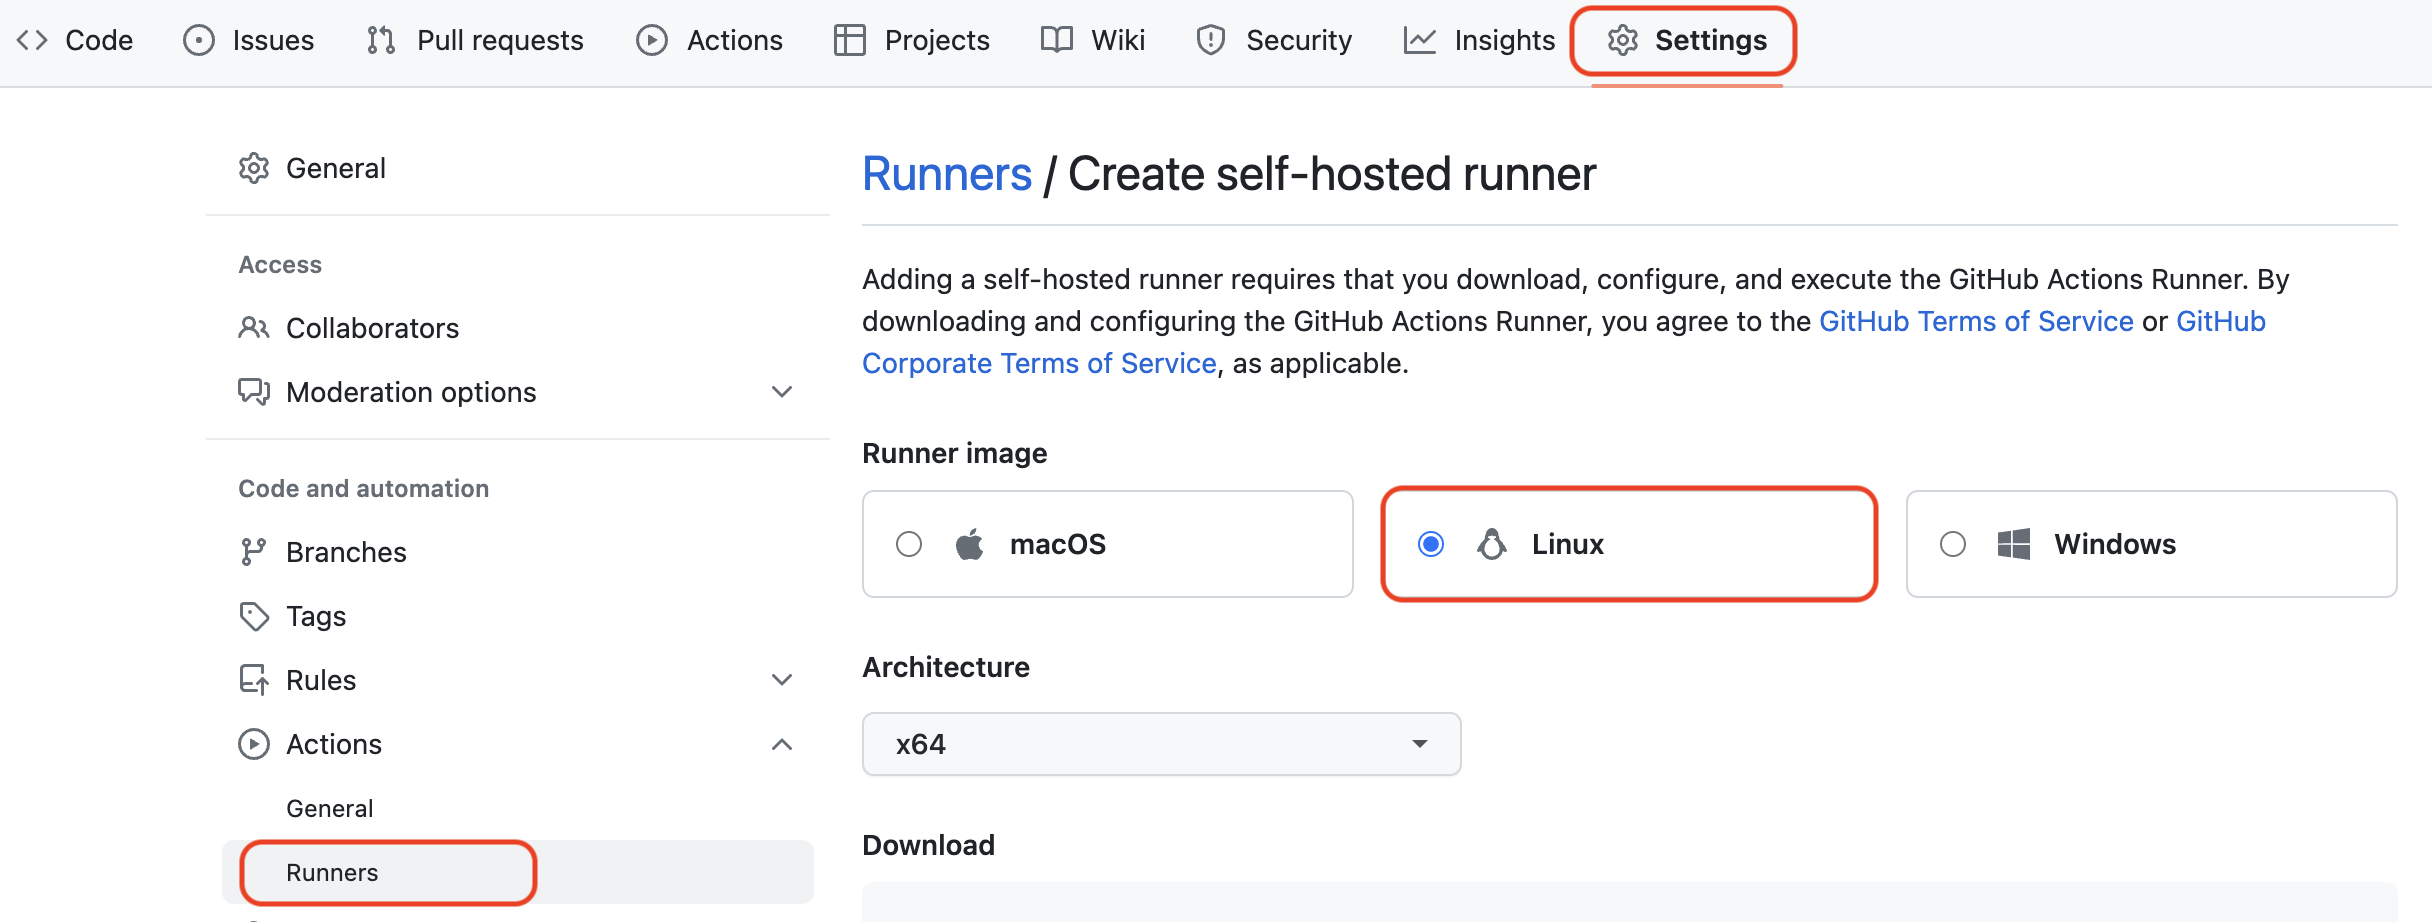Screen dimensions: 2432x922
Task: Select the Windows radio button
Action: point(1953,544)
